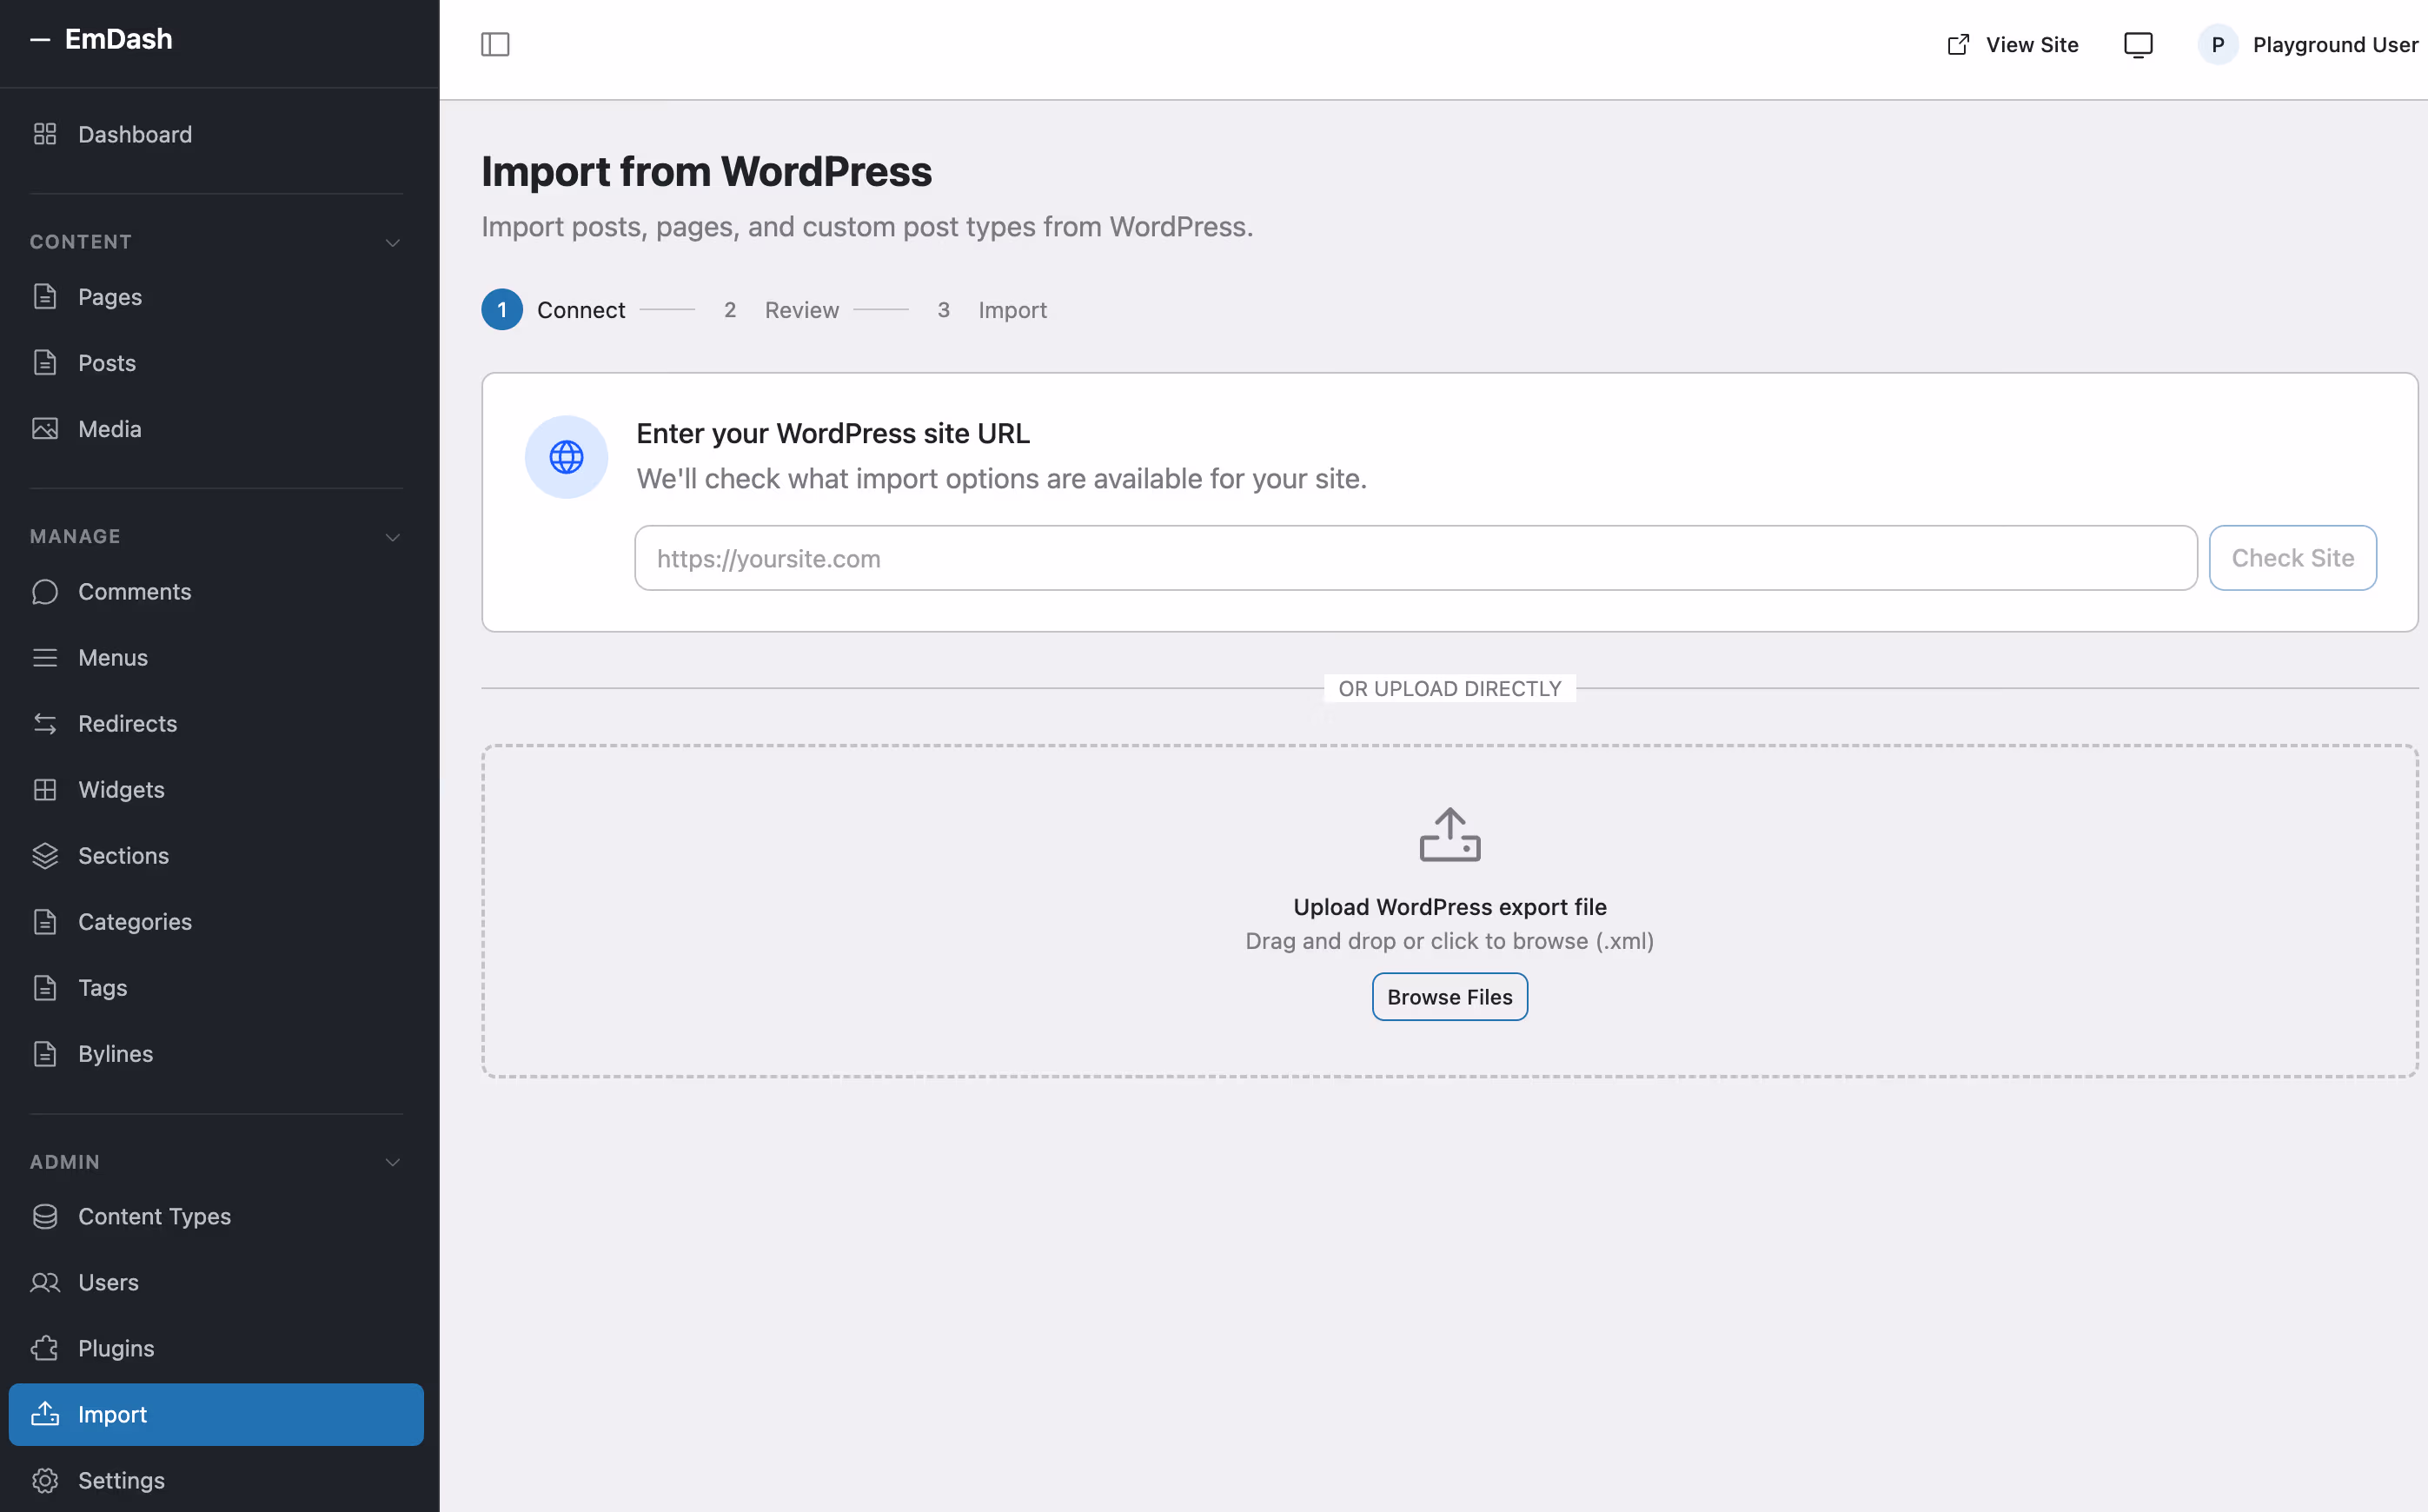2428x1512 pixels.
Task: Click the upload tray icon in drop zone
Action: click(x=1450, y=834)
